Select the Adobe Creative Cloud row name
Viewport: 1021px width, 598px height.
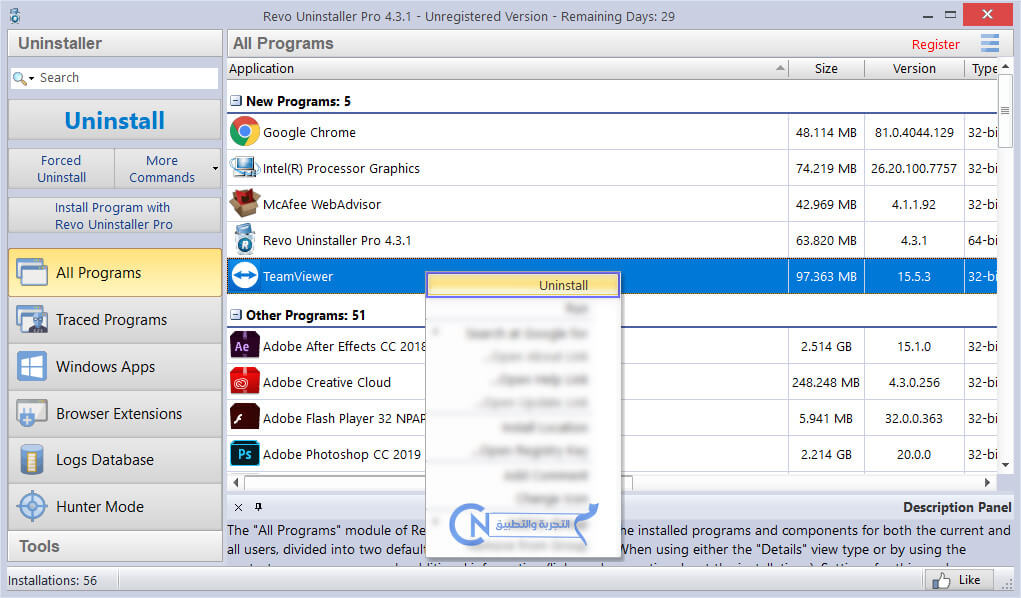pos(327,382)
